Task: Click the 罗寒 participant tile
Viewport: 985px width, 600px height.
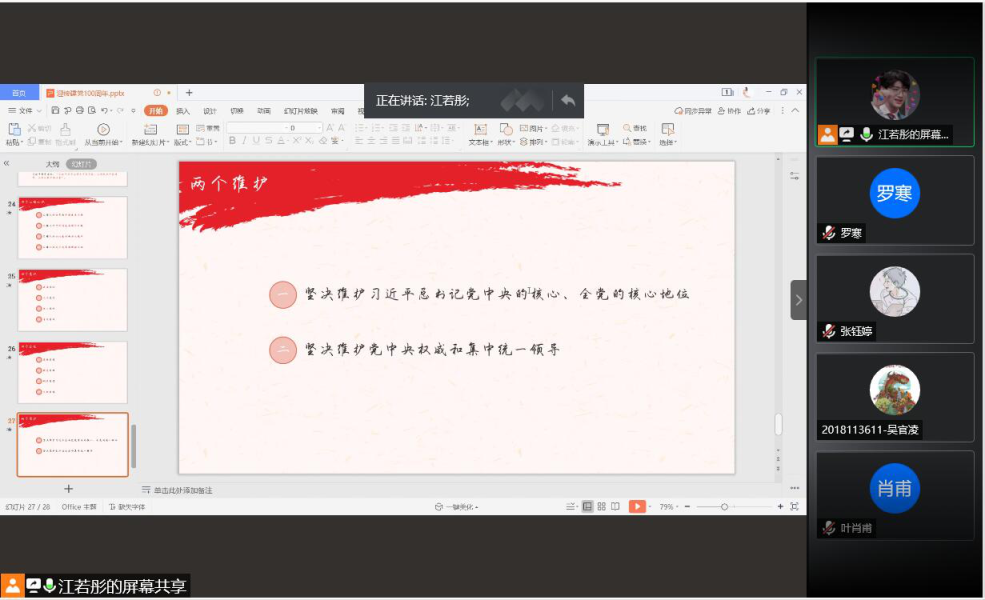Action: (x=895, y=200)
